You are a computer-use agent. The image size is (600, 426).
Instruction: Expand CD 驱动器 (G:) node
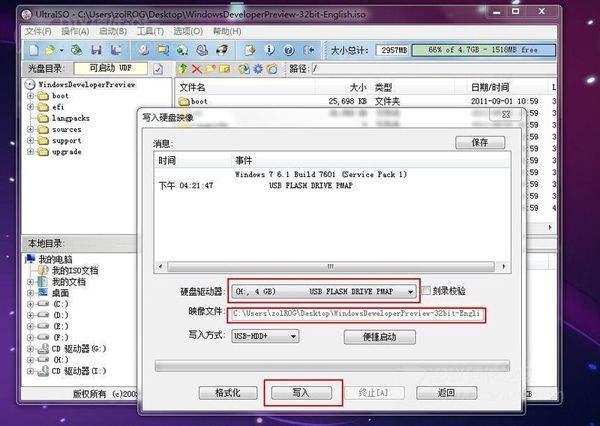pyautogui.click(x=30, y=349)
